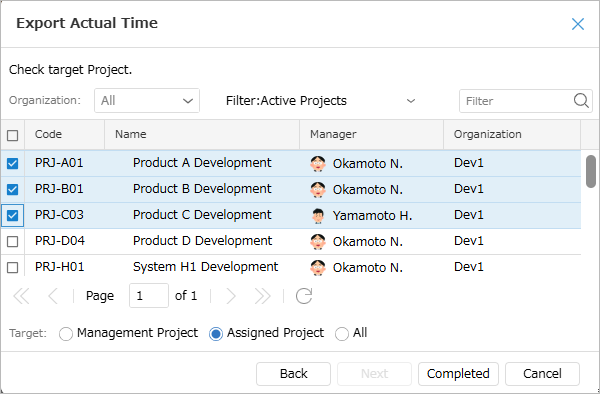Click the project list vertical scrollbar thumb
Screen dimensions: 600x394
click(591, 171)
